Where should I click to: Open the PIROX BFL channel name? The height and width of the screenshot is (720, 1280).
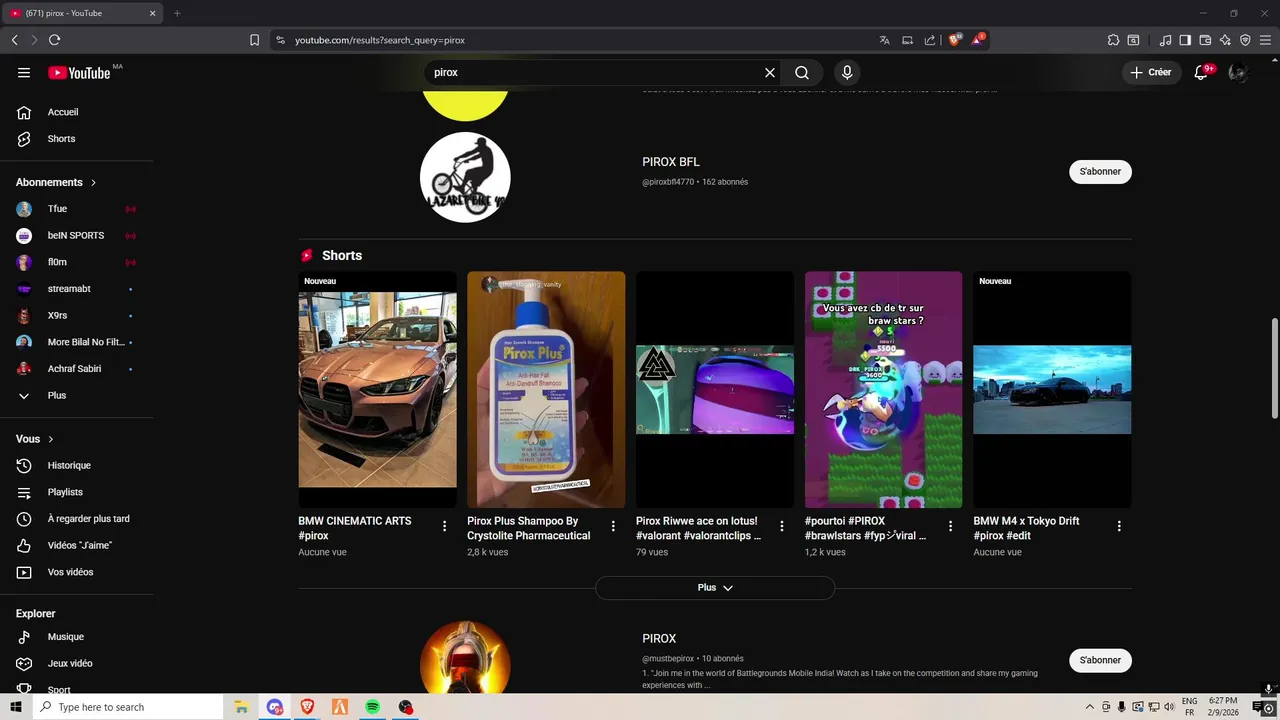671,162
